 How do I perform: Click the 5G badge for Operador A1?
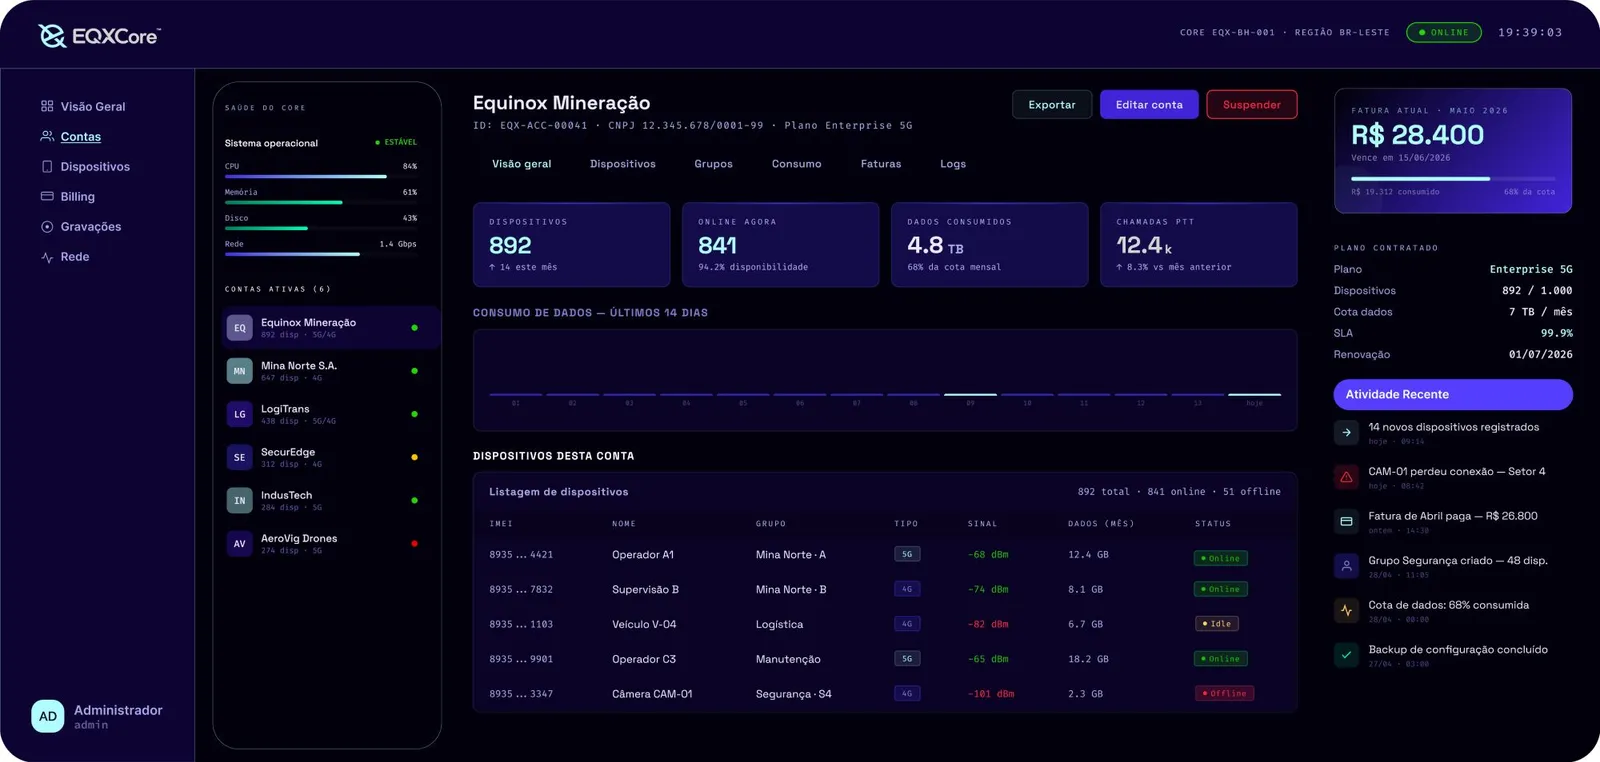point(907,554)
